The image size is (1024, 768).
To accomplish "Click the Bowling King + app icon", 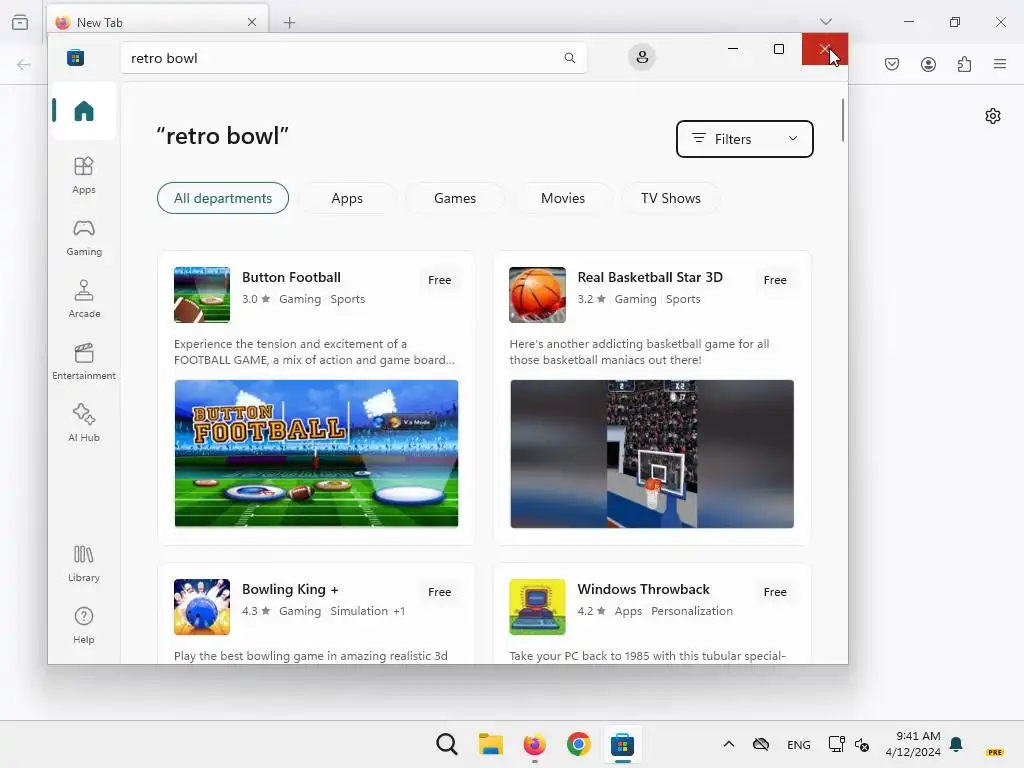I will coord(202,607).
